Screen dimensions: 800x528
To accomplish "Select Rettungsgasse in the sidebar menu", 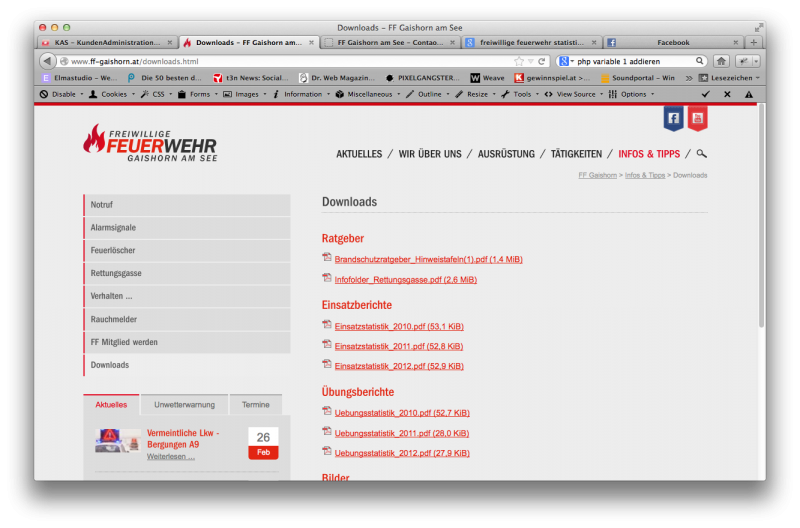I will 187,273.
